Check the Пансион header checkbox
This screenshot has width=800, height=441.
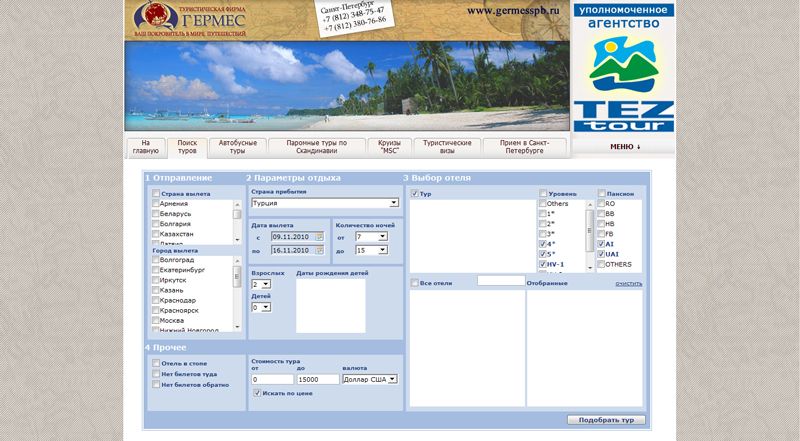click(x=602, y=193)
